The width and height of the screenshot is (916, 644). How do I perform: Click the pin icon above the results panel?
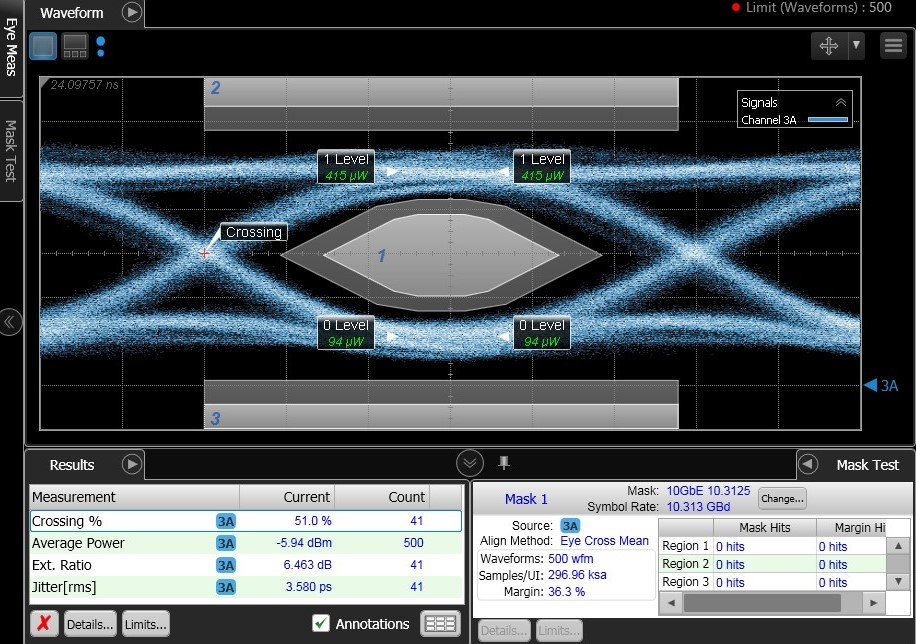(503, 462)
